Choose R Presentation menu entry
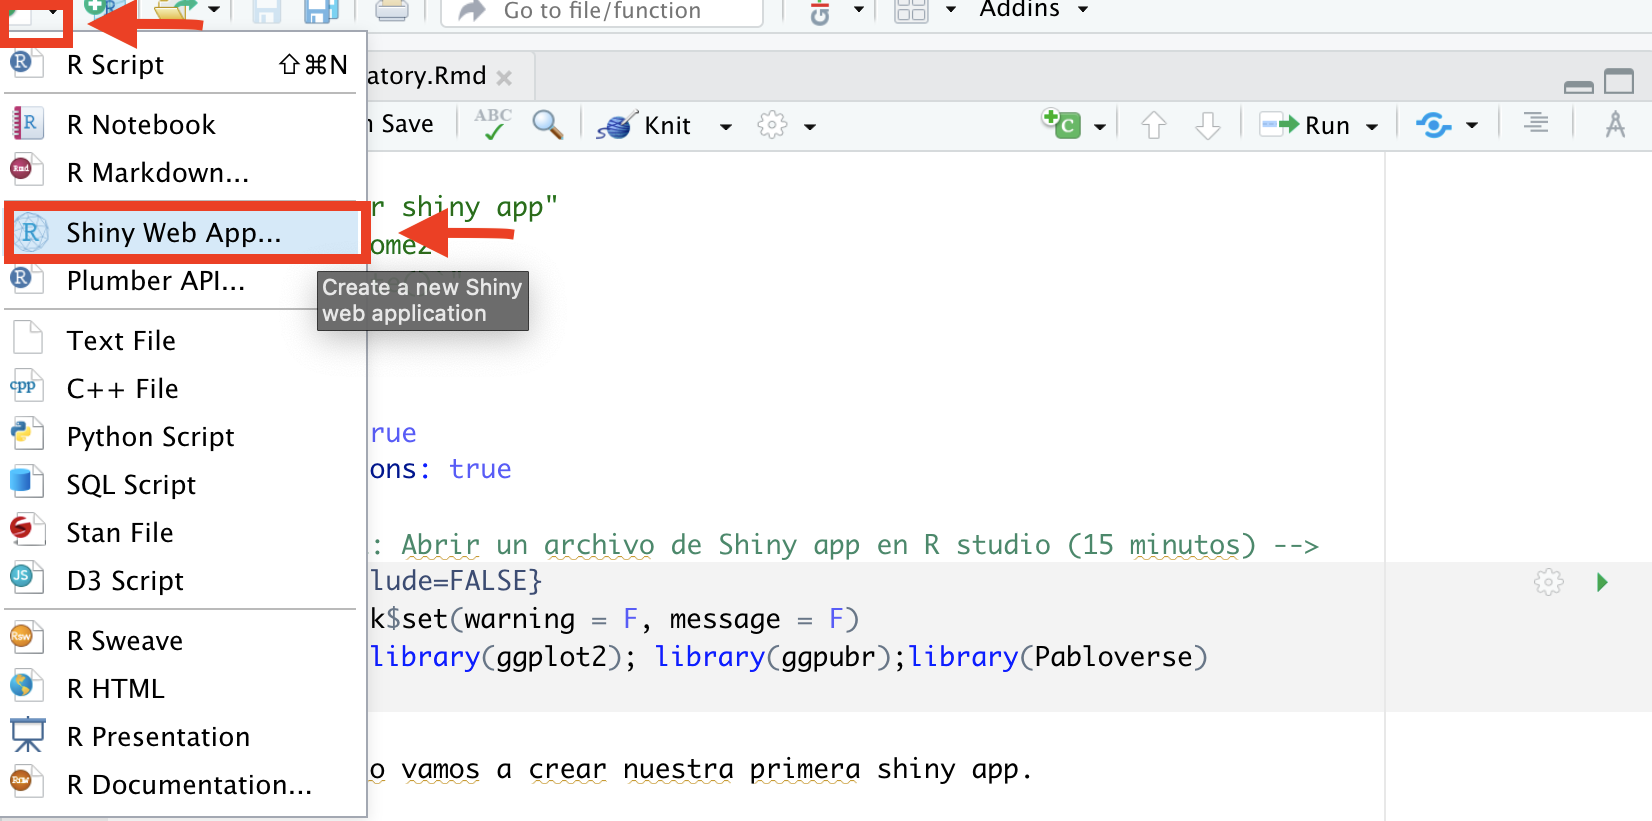This screenshot has width=1652, height=821. (182, 737)
